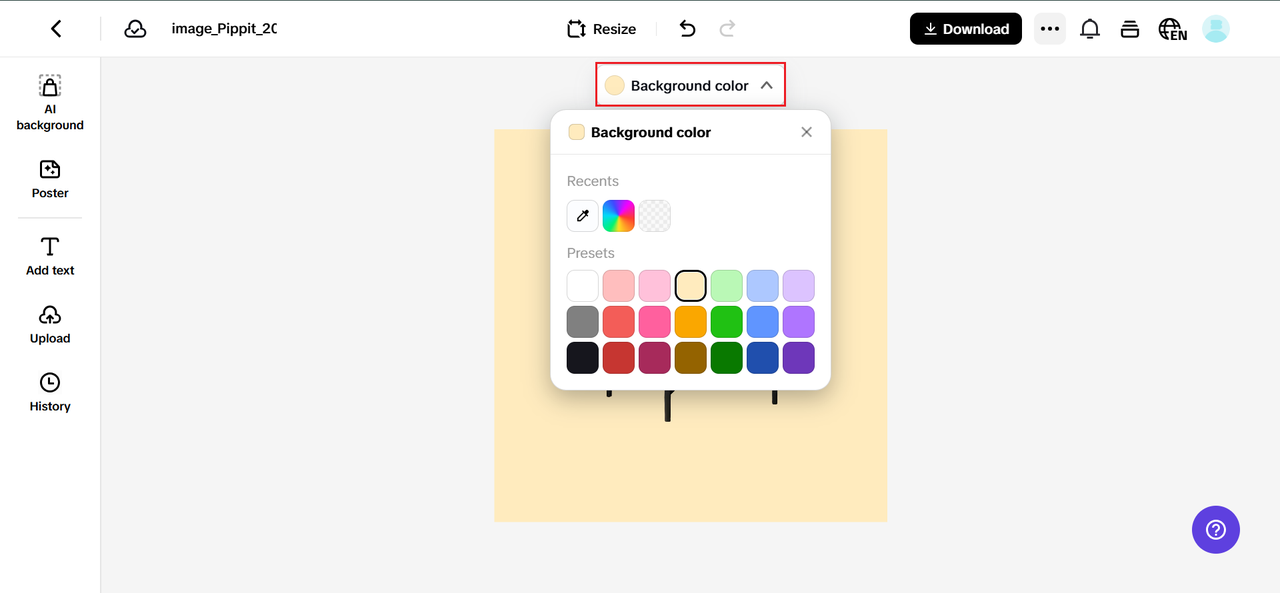Open the rainbow custom color picker

[619, 216]
